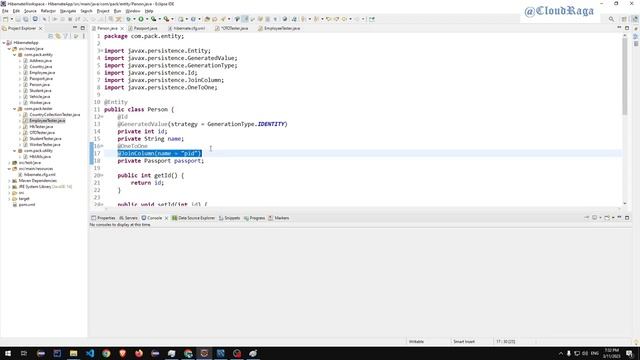640x360 pixels.
Task: Minimize the Project Explorer panel
Action: click(75, 28)
